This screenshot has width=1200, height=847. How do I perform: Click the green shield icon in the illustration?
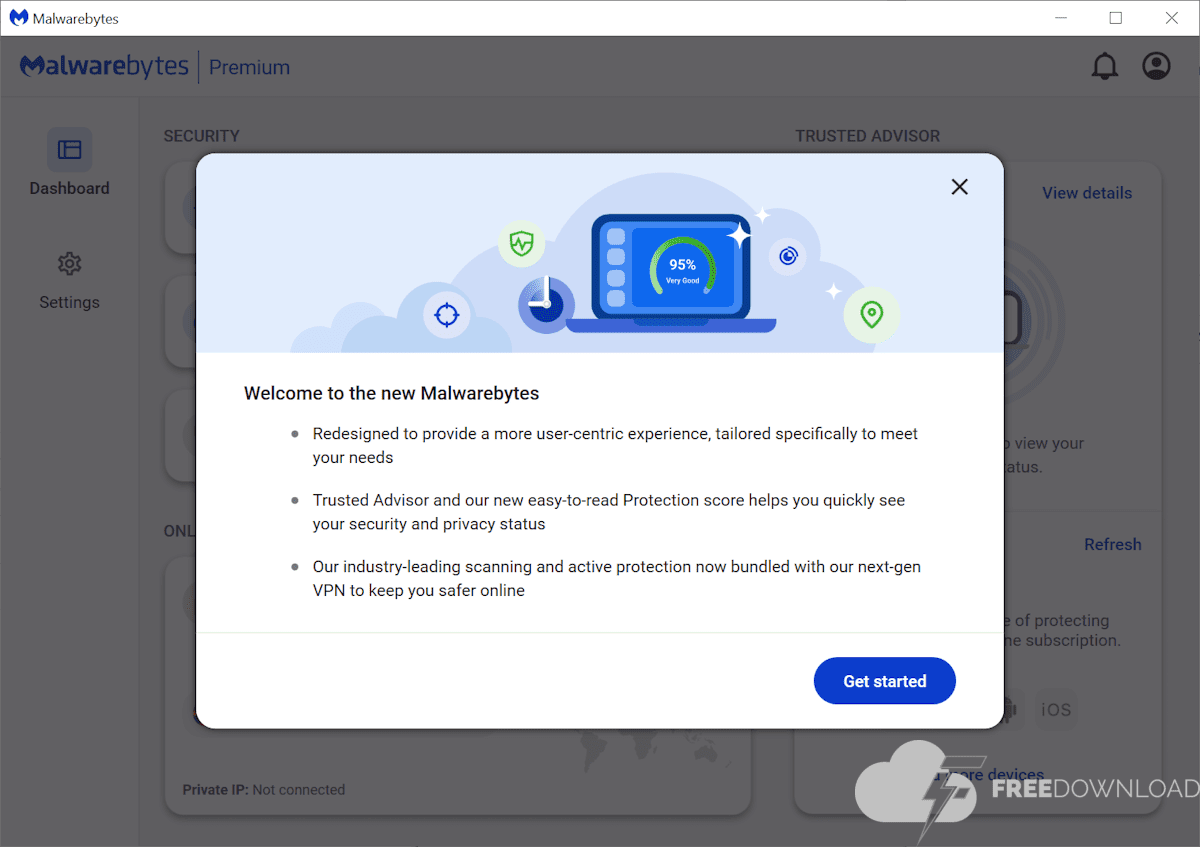tap(521, 243)
